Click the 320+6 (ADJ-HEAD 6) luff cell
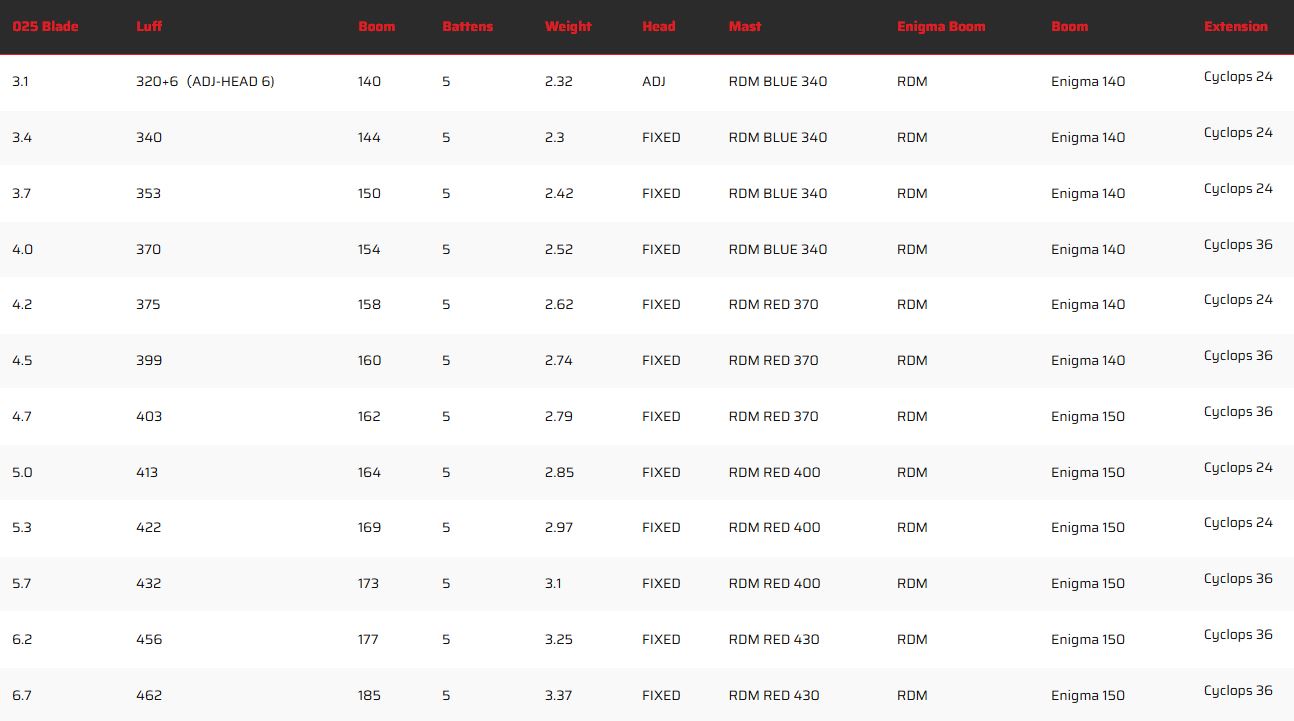The width and height of the screenshot is (1294, 721). click(x=205, y=82)
